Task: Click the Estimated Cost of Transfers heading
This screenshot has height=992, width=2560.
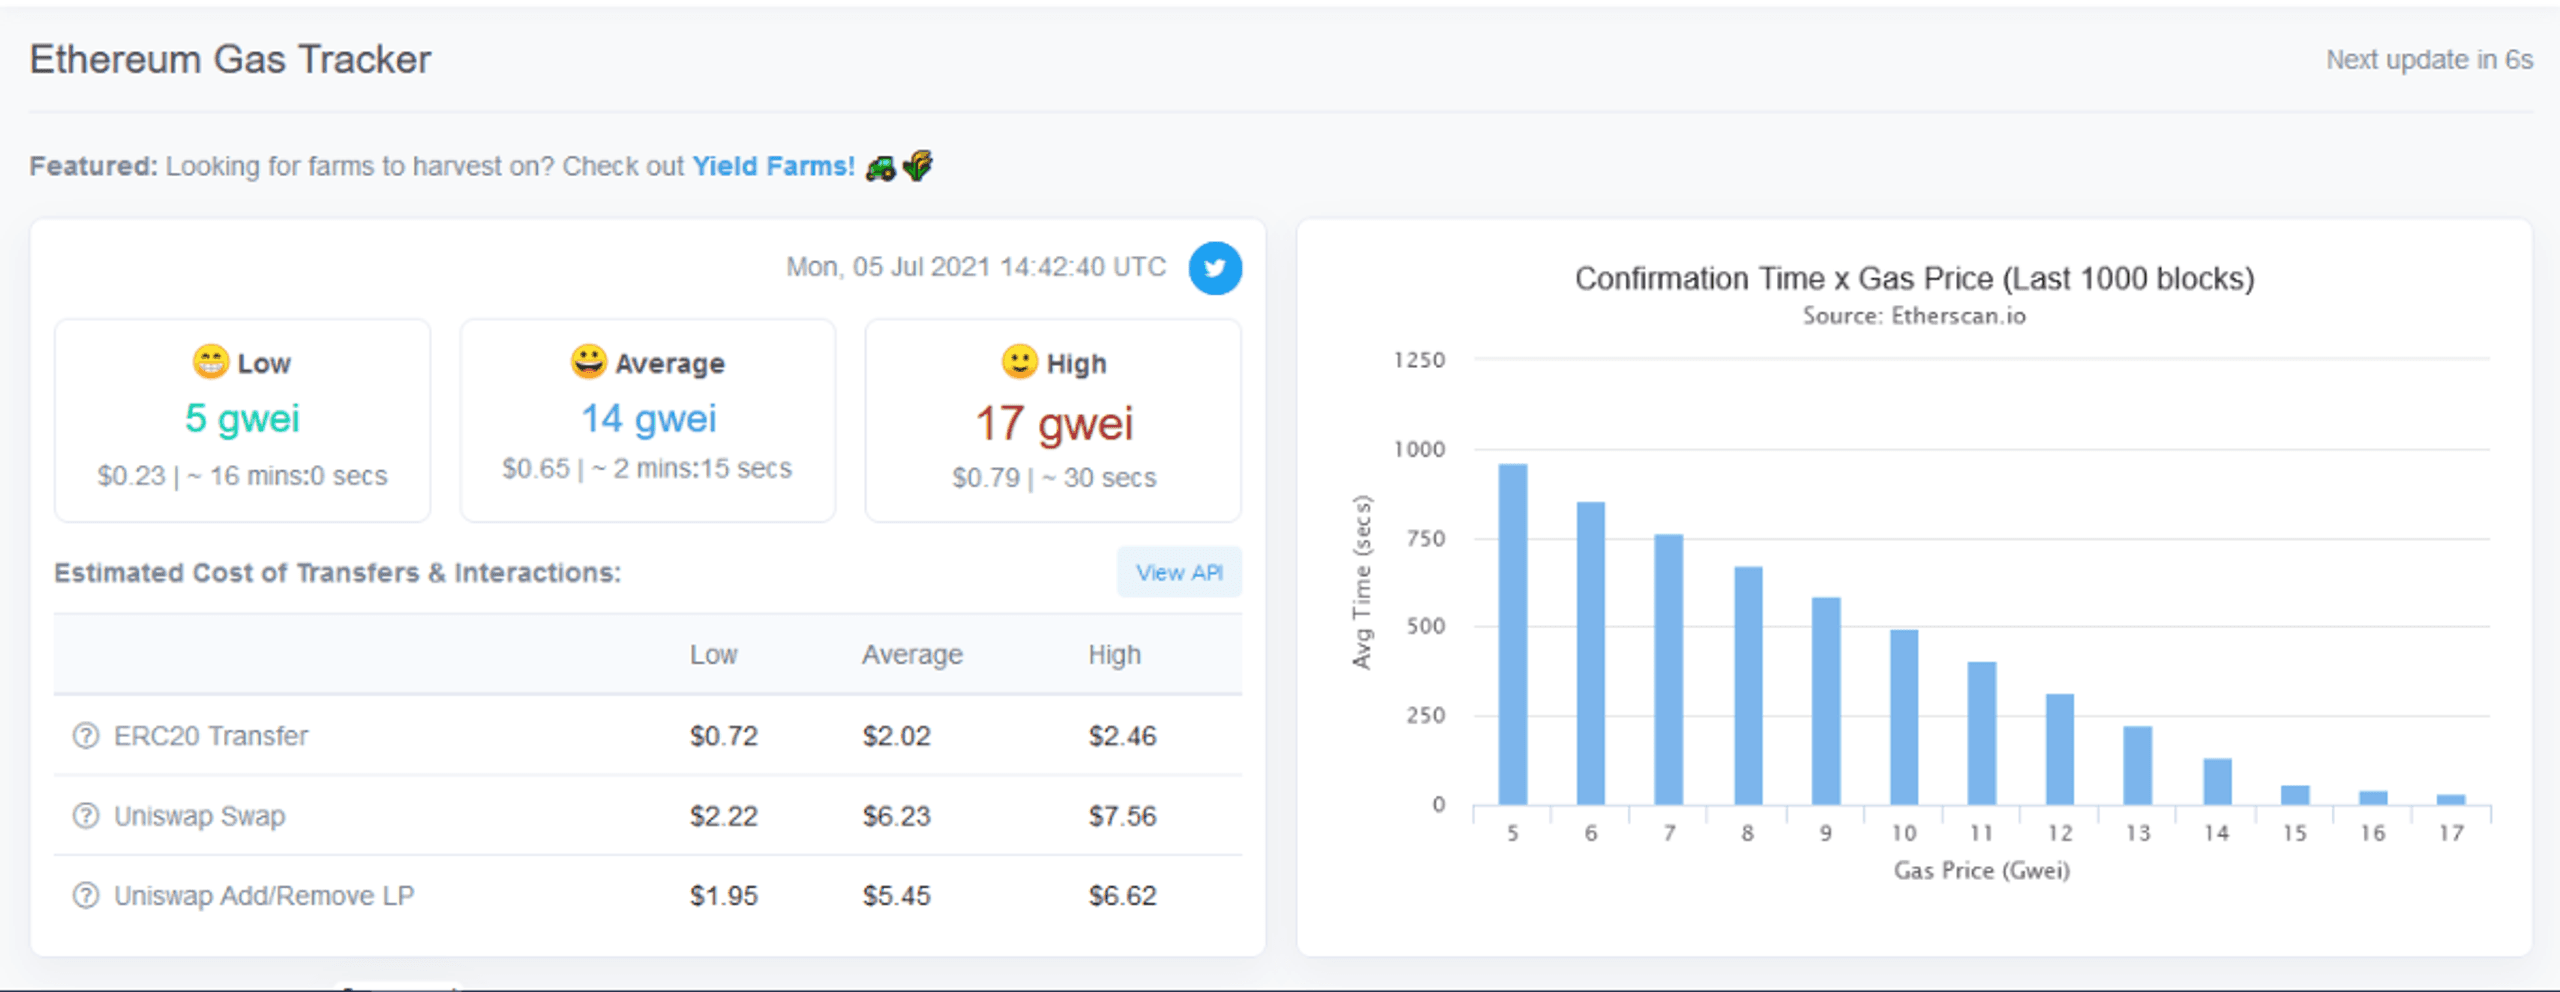Action: coord(337,572)
